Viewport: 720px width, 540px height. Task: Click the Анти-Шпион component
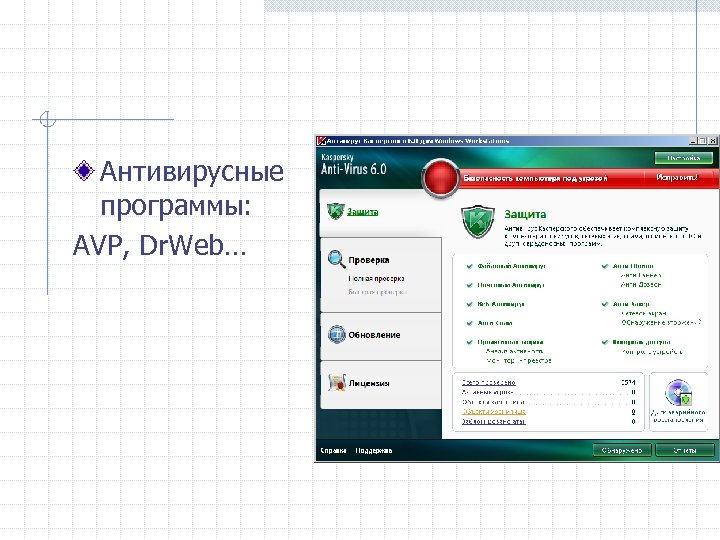633,266
